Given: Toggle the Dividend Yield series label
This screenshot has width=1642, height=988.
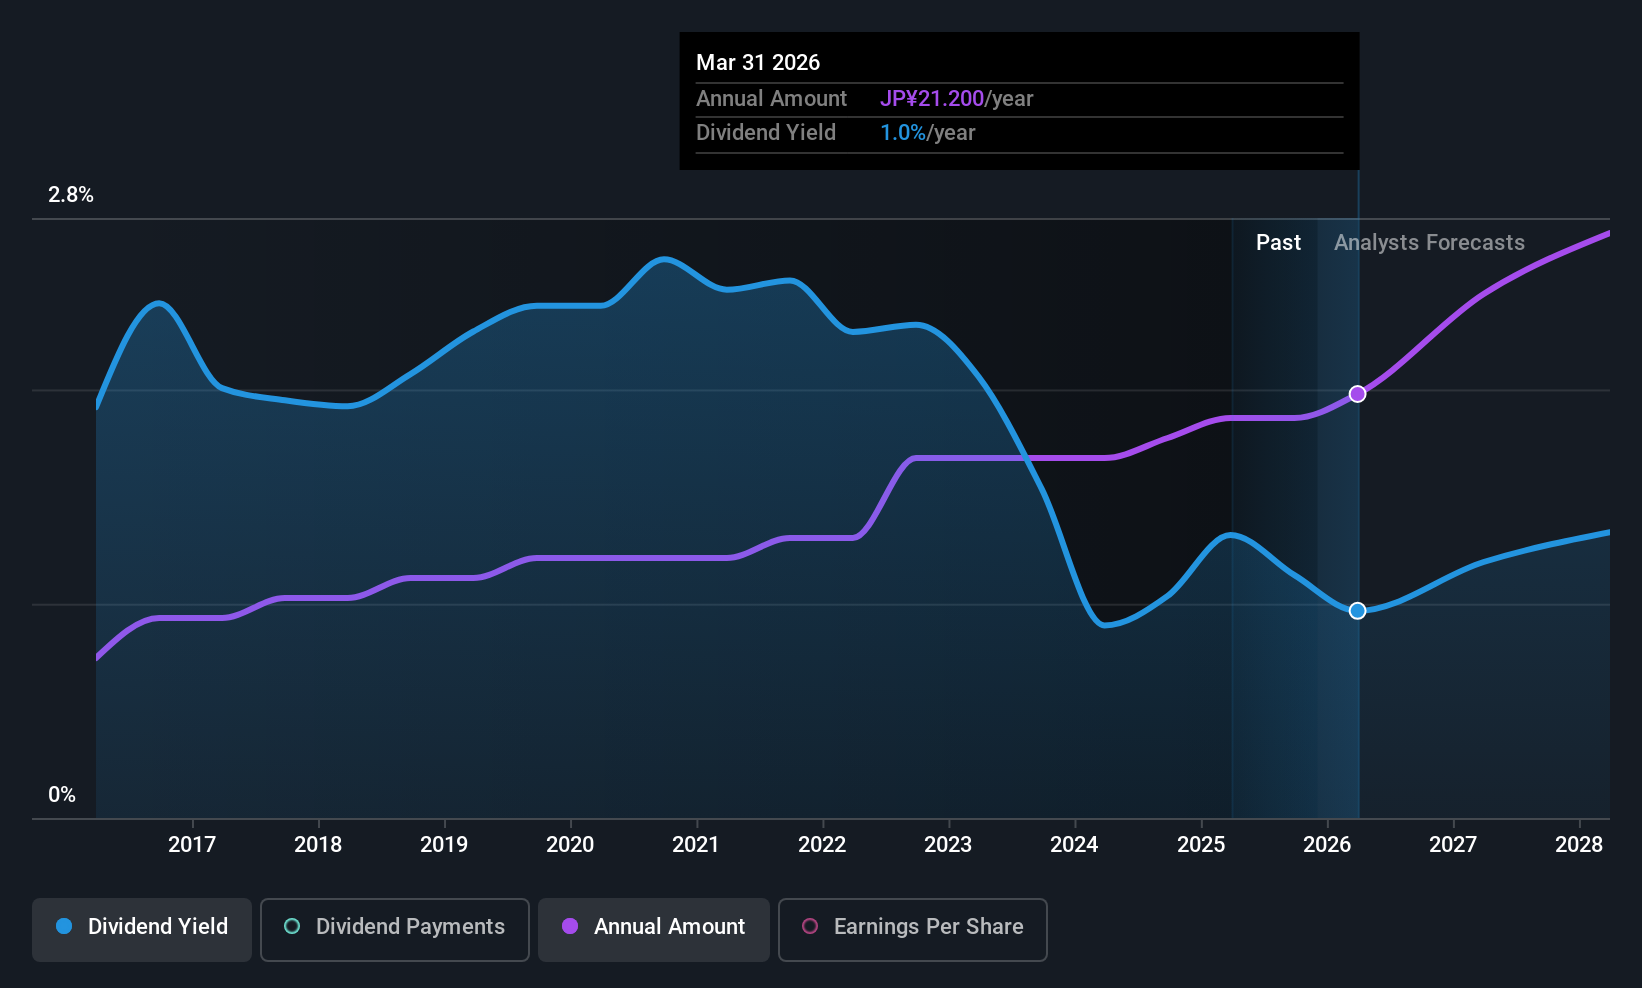Looking at the screenshot, I should pyautogui.click(x=158, y=927).
